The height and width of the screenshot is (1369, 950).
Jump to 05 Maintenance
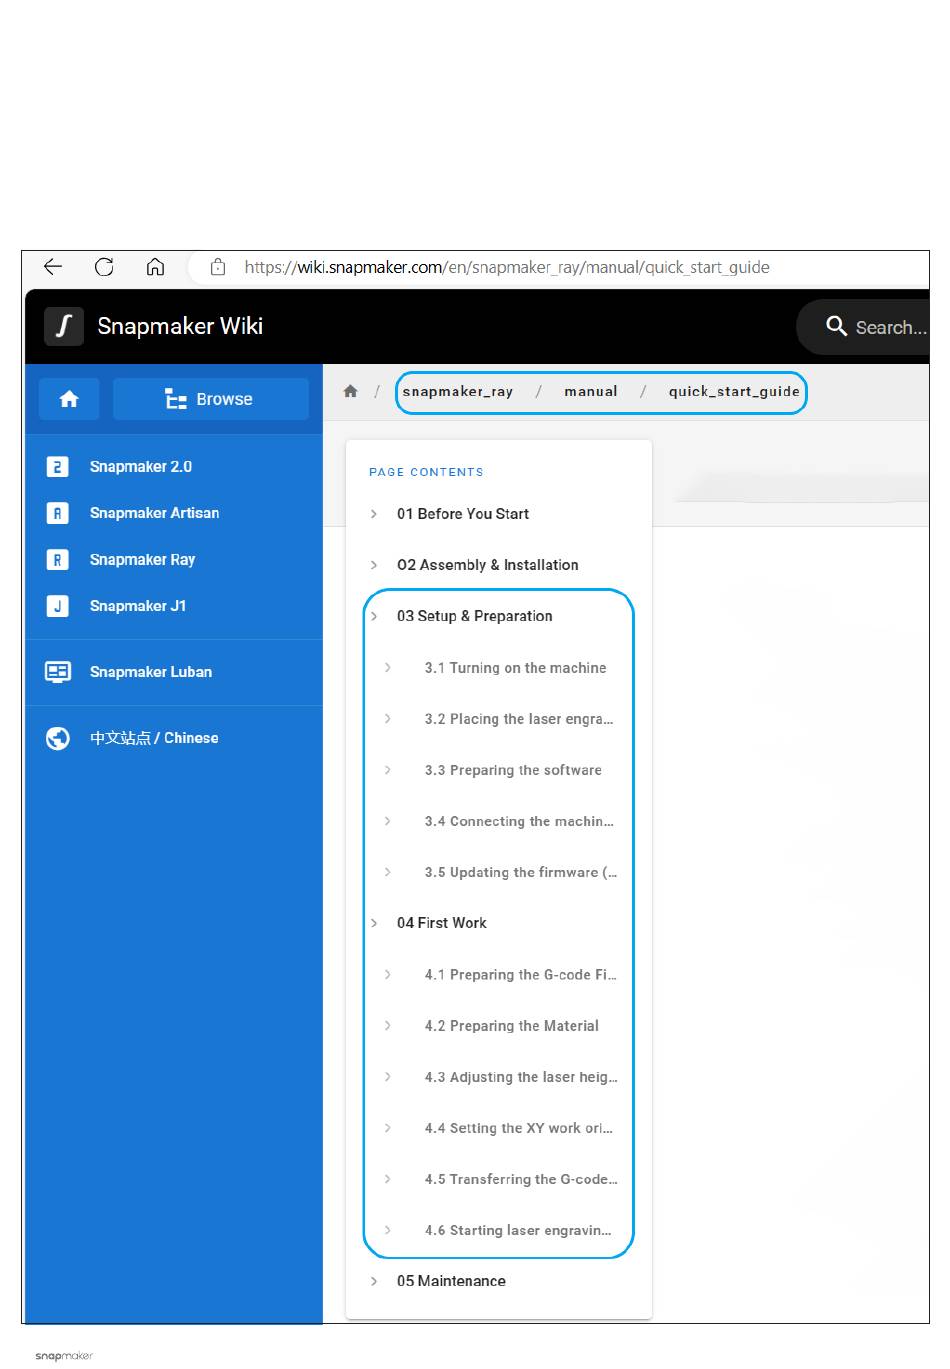pyautogui.click(x=451, y=1281)
